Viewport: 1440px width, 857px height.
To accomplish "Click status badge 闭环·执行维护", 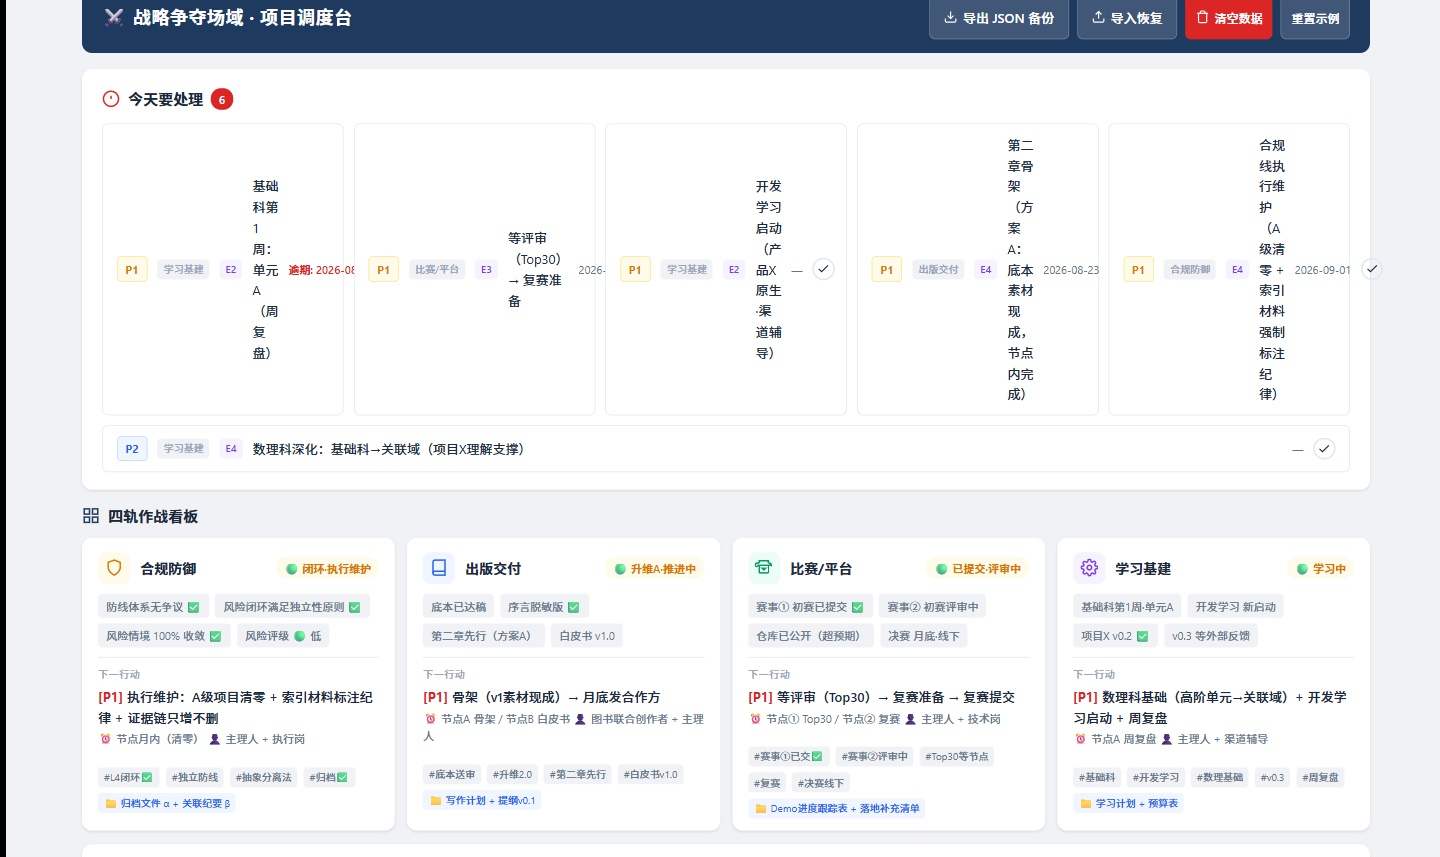I will tap(329, 569).
